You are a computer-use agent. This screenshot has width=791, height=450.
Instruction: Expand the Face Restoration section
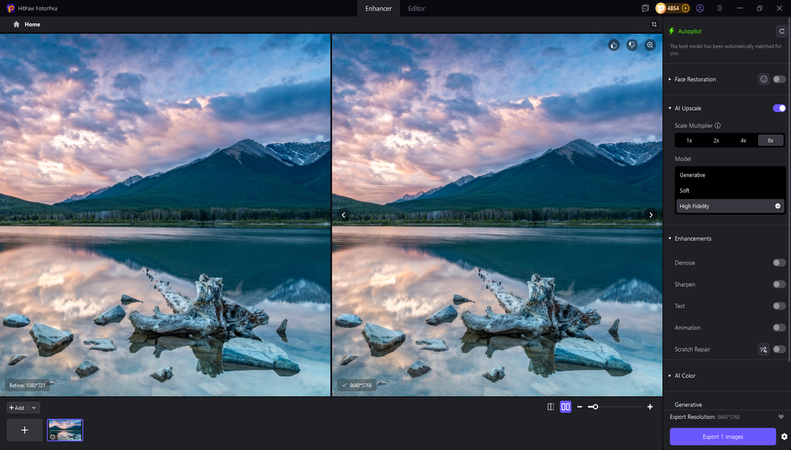click(x=670, y=79)
